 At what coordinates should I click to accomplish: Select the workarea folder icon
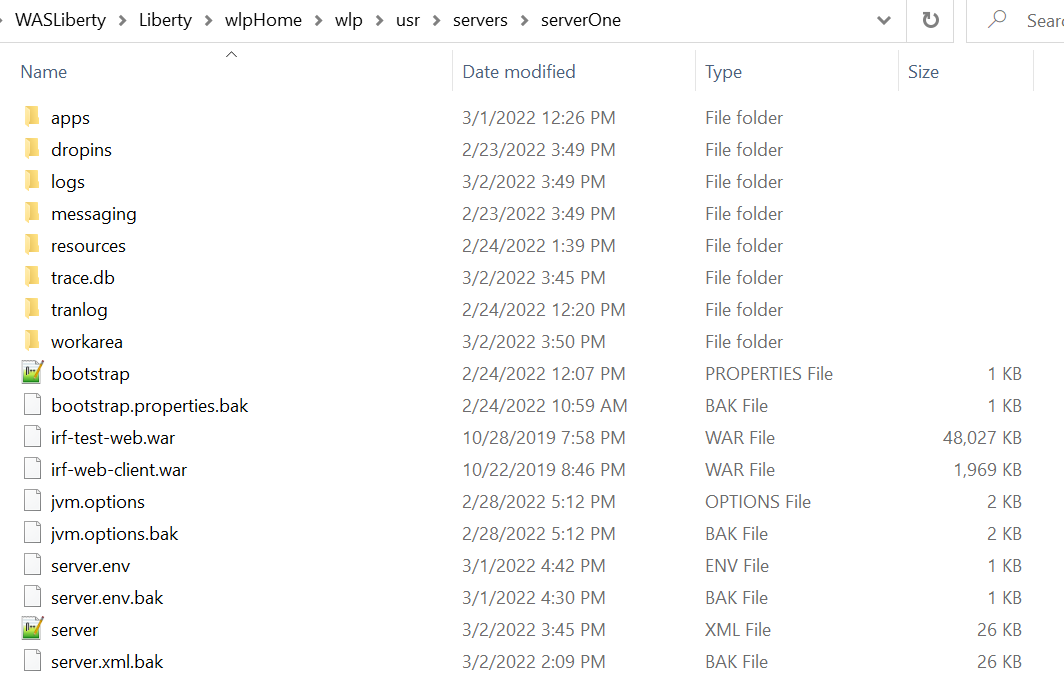(x=32, y=340)
